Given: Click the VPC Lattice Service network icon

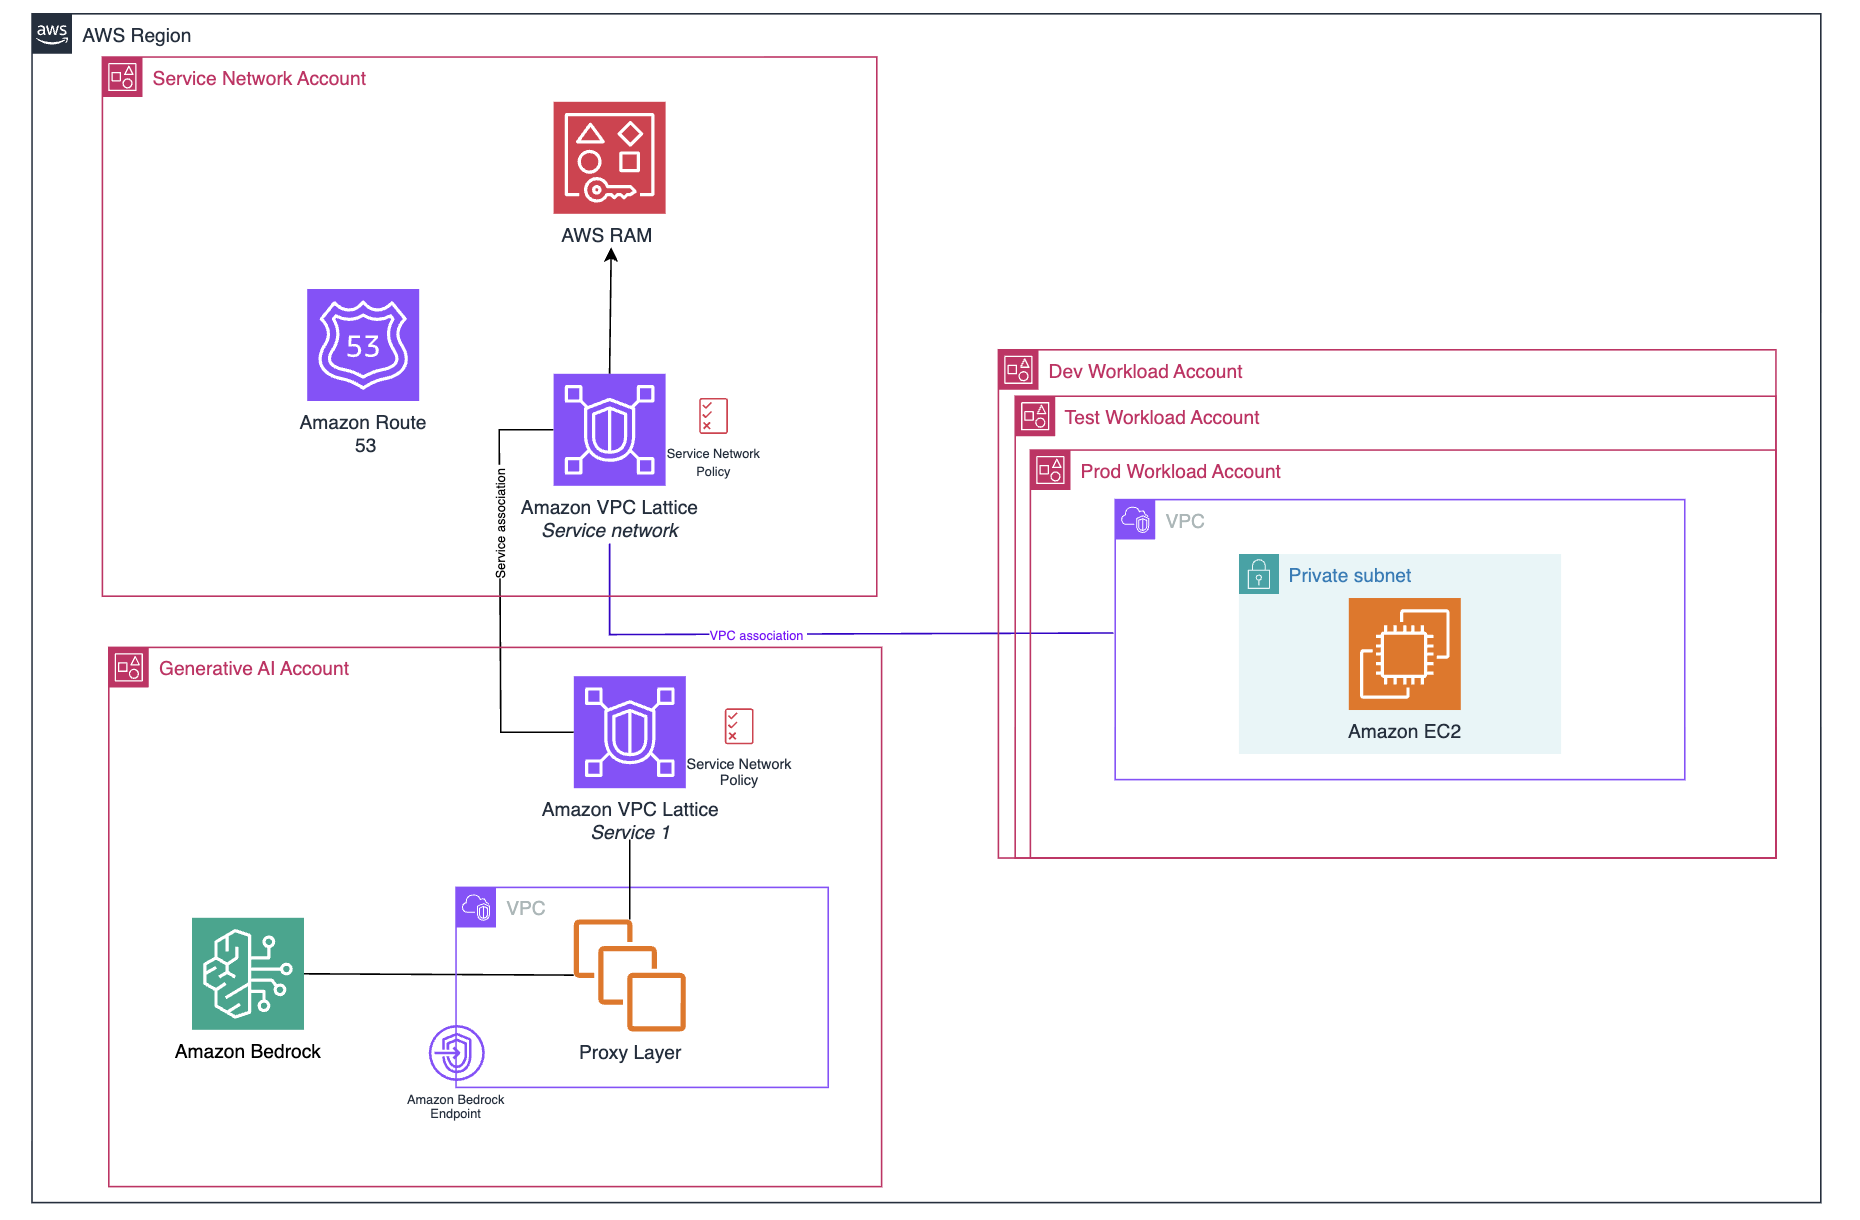Looking at the screenshot, I should (609, 430).
